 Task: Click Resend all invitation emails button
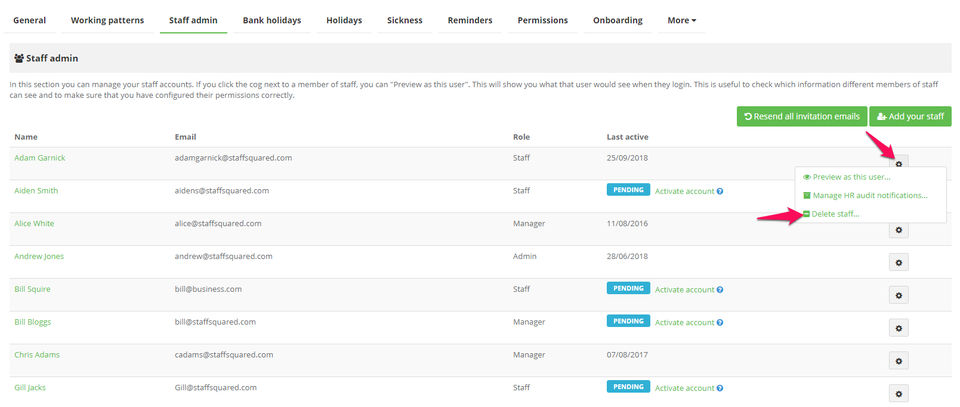(x=801, y=117)
